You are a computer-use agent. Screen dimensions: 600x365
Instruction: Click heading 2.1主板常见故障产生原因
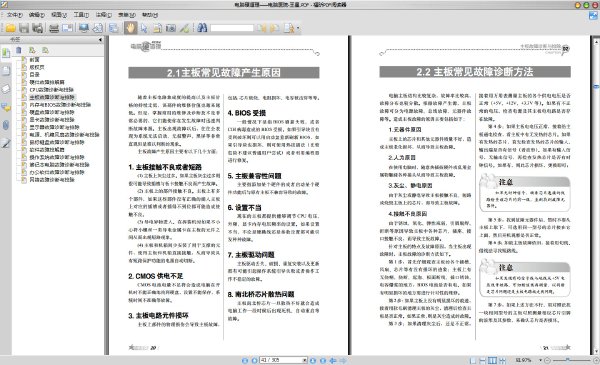(x=223, y=73)
